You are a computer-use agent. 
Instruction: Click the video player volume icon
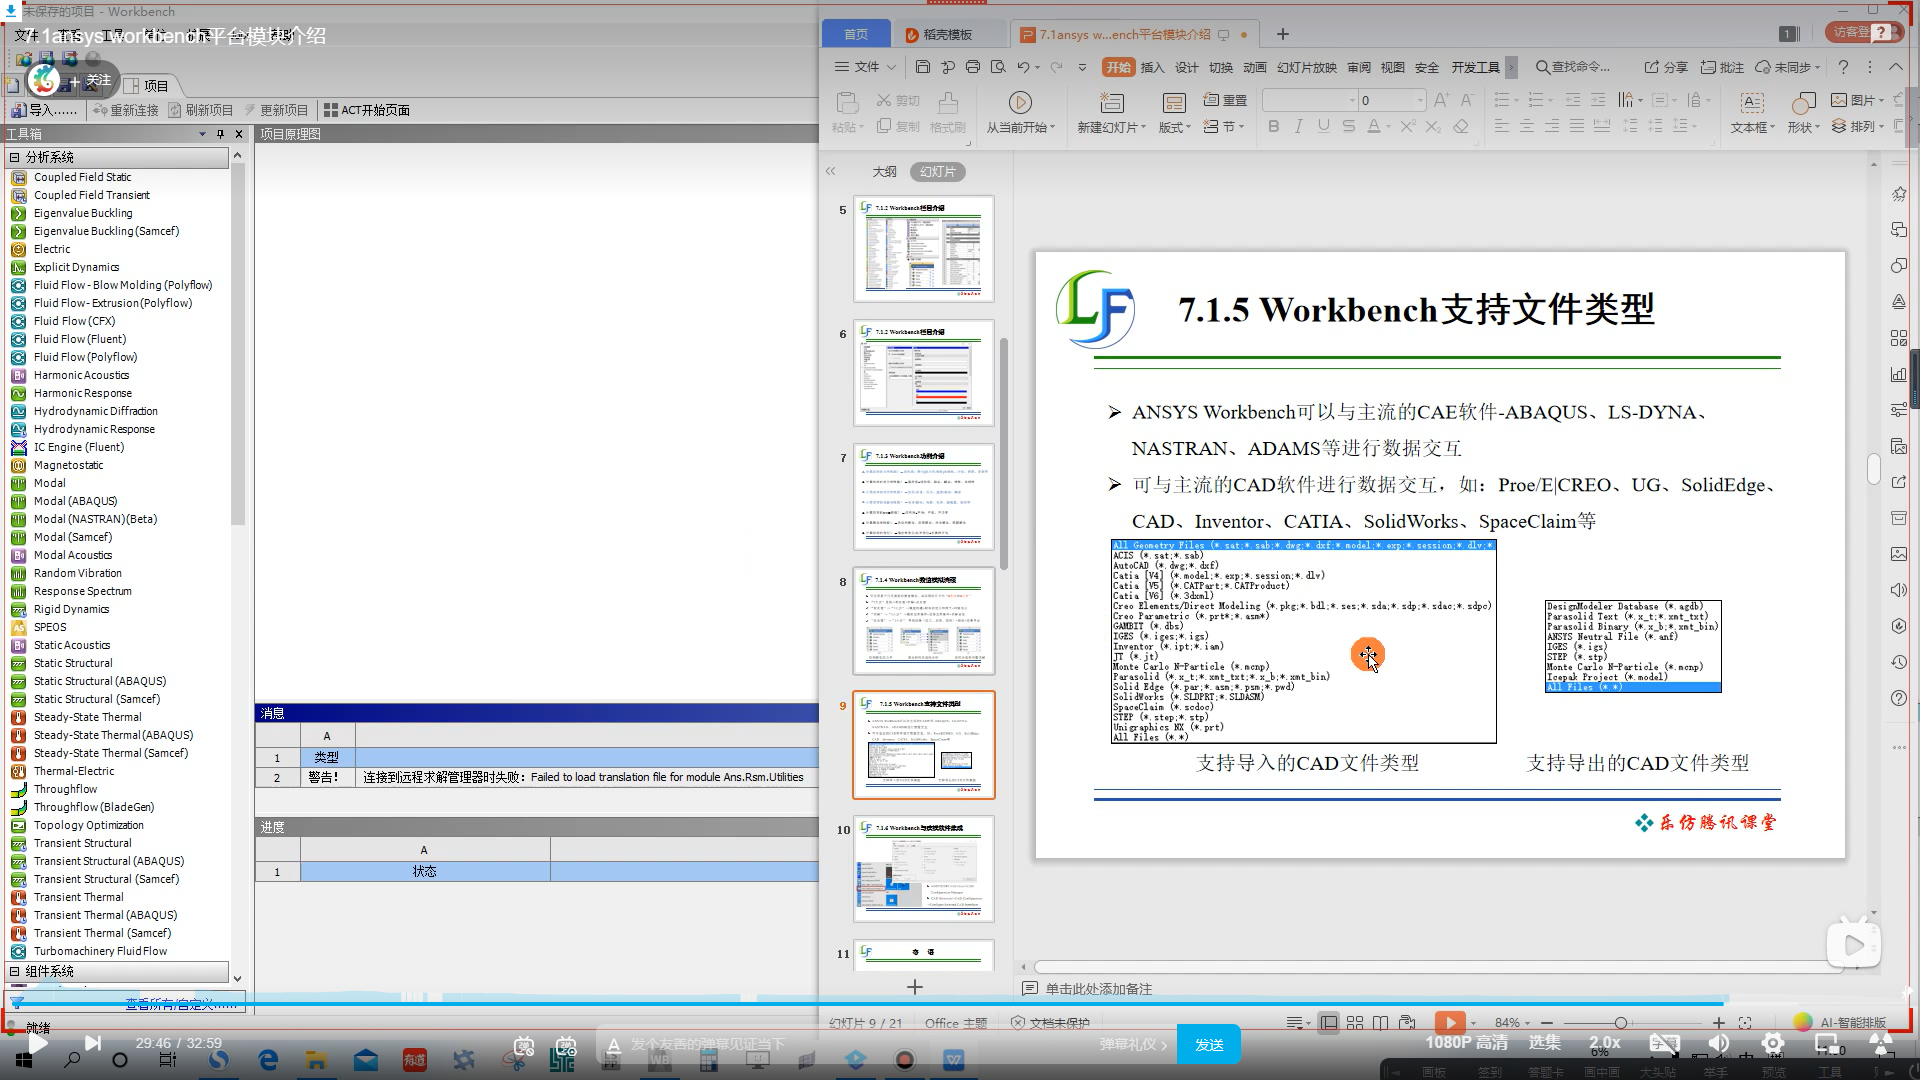point(1718,1043)
